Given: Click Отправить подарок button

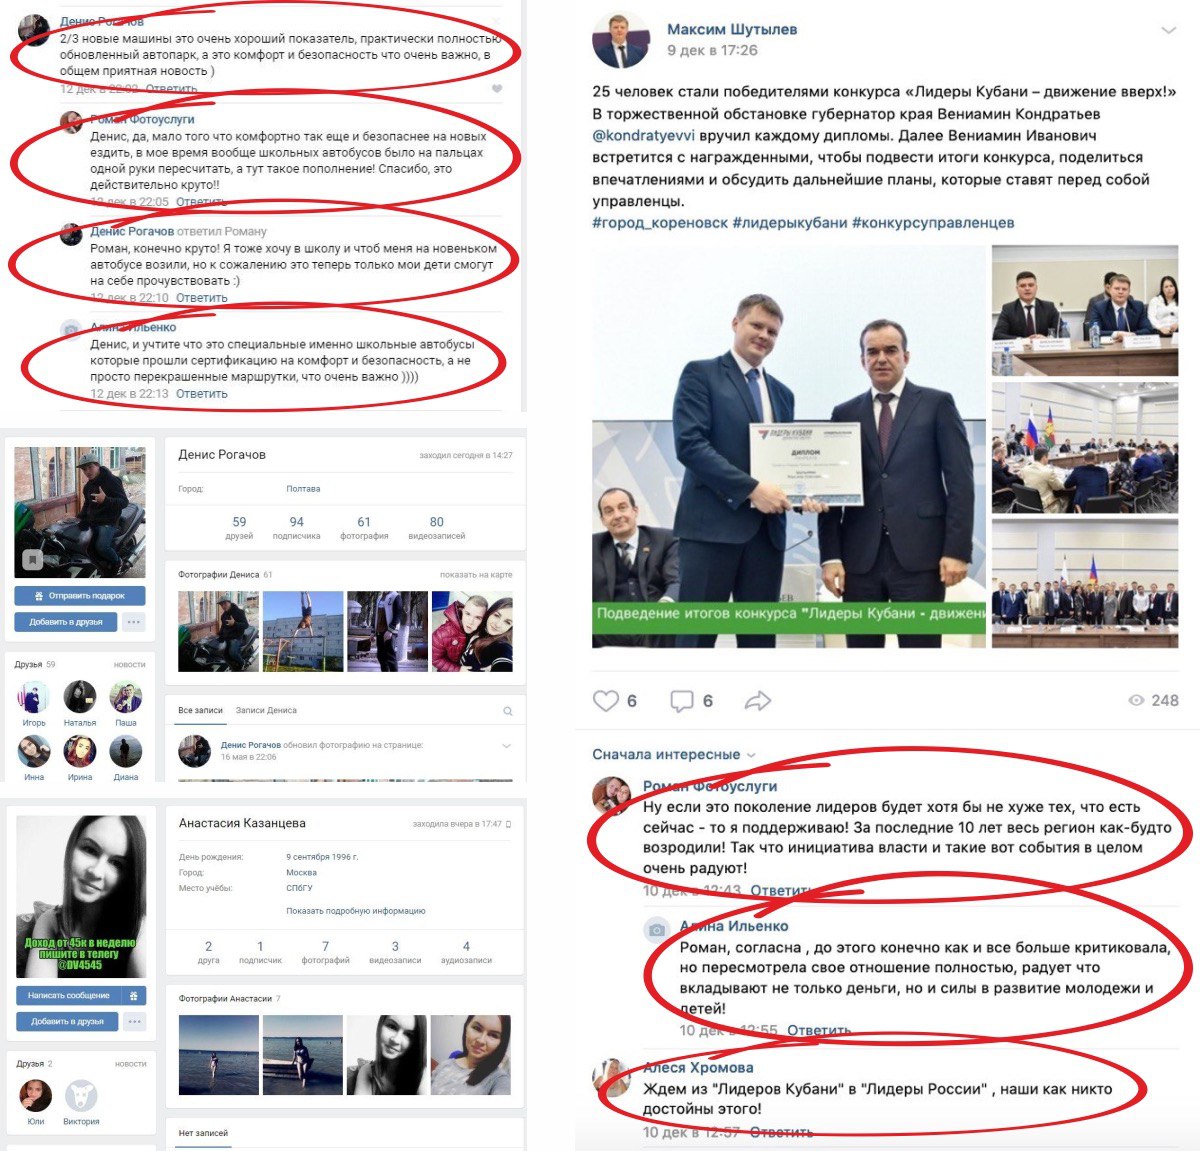Looking at the screenshot, I should pyautogui.click(x=80, y=595).
